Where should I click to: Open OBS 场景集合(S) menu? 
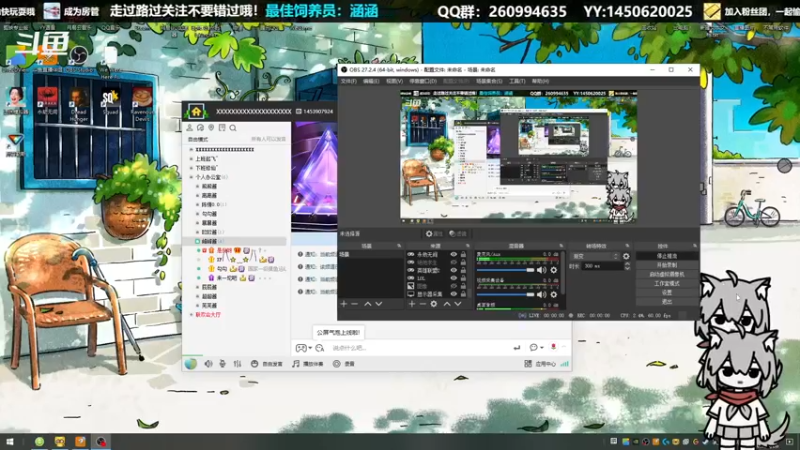tap(489, 81)
